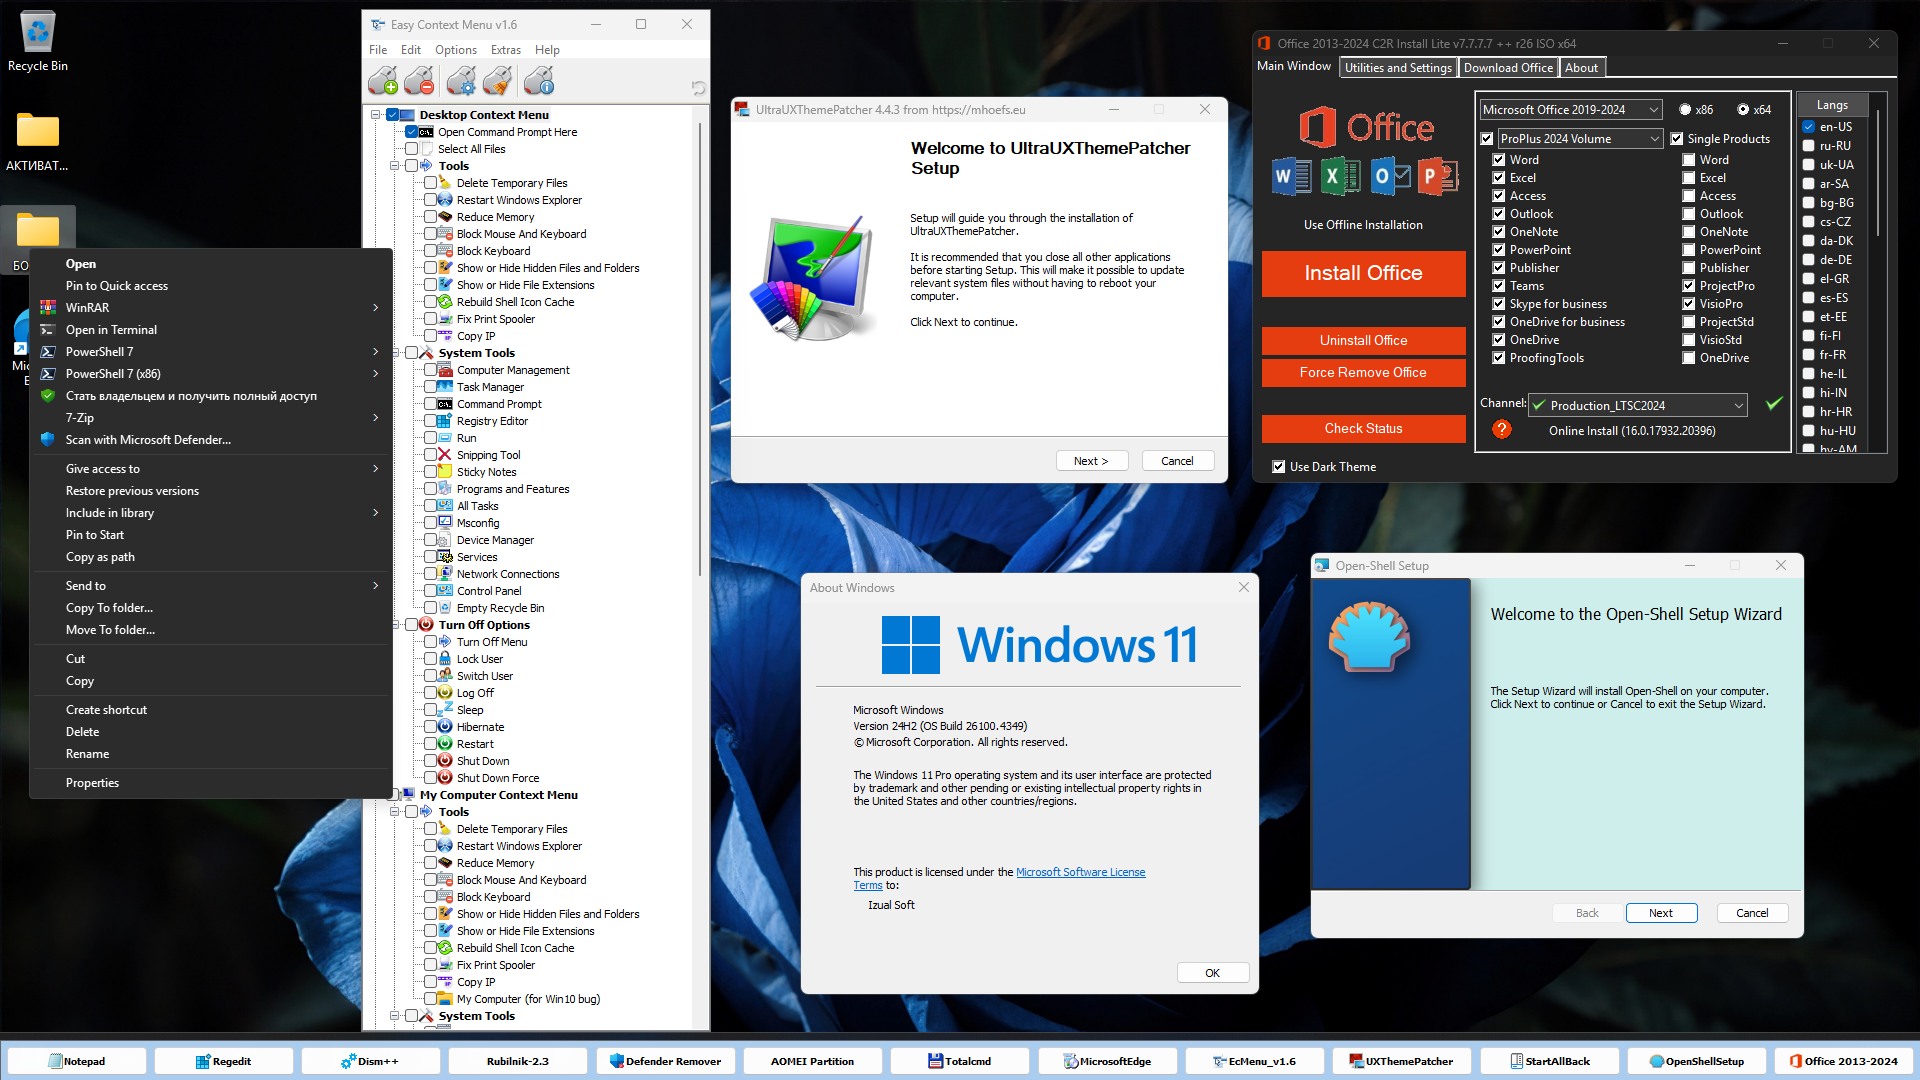Click the Regedit taskbar button
Viewport: 1920px width, 1080px height.
click(223, 1061)
